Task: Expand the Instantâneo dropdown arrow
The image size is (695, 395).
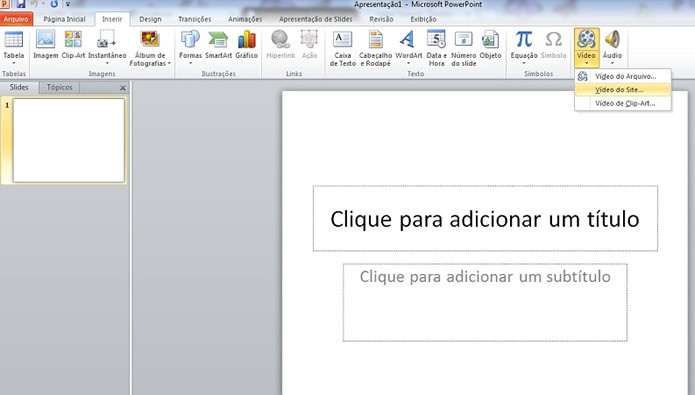Action: click(x=107, y=63)
